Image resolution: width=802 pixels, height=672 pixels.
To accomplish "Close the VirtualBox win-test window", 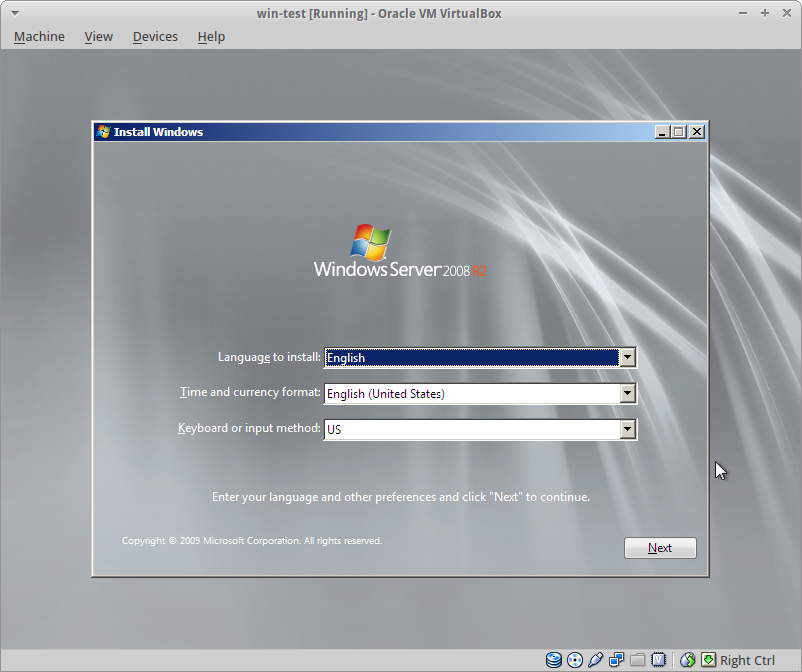I will [x=787, y=13].
